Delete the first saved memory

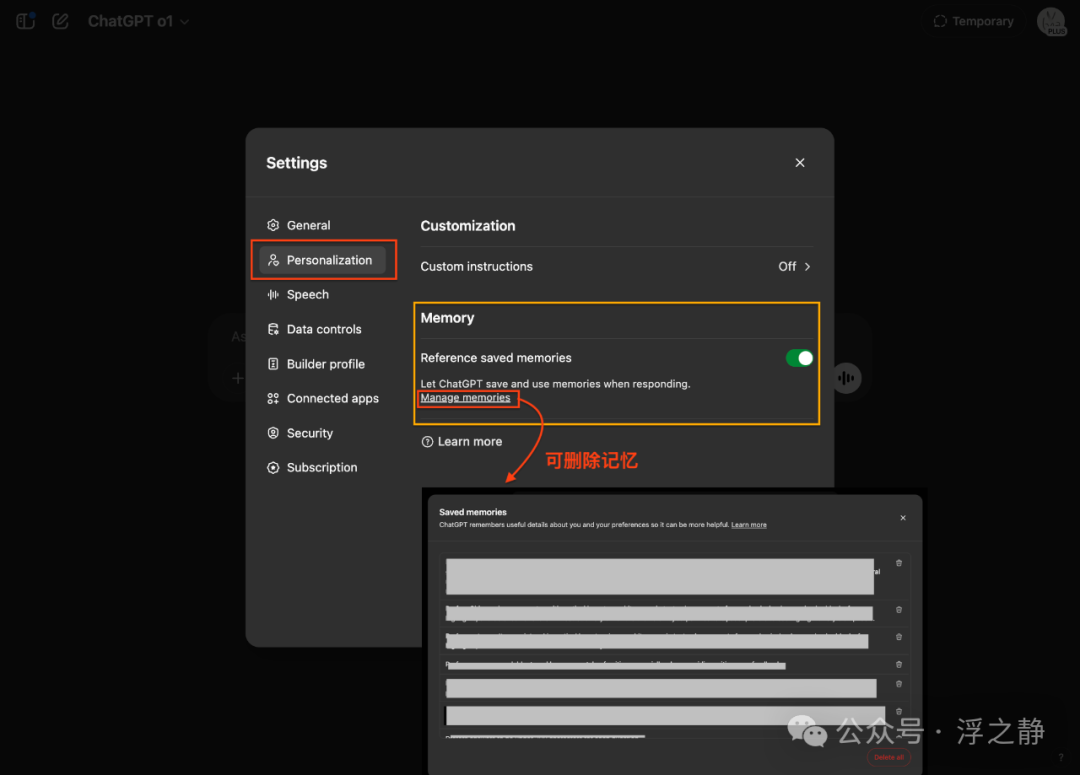pyautogui.click(x=898, y=563)
